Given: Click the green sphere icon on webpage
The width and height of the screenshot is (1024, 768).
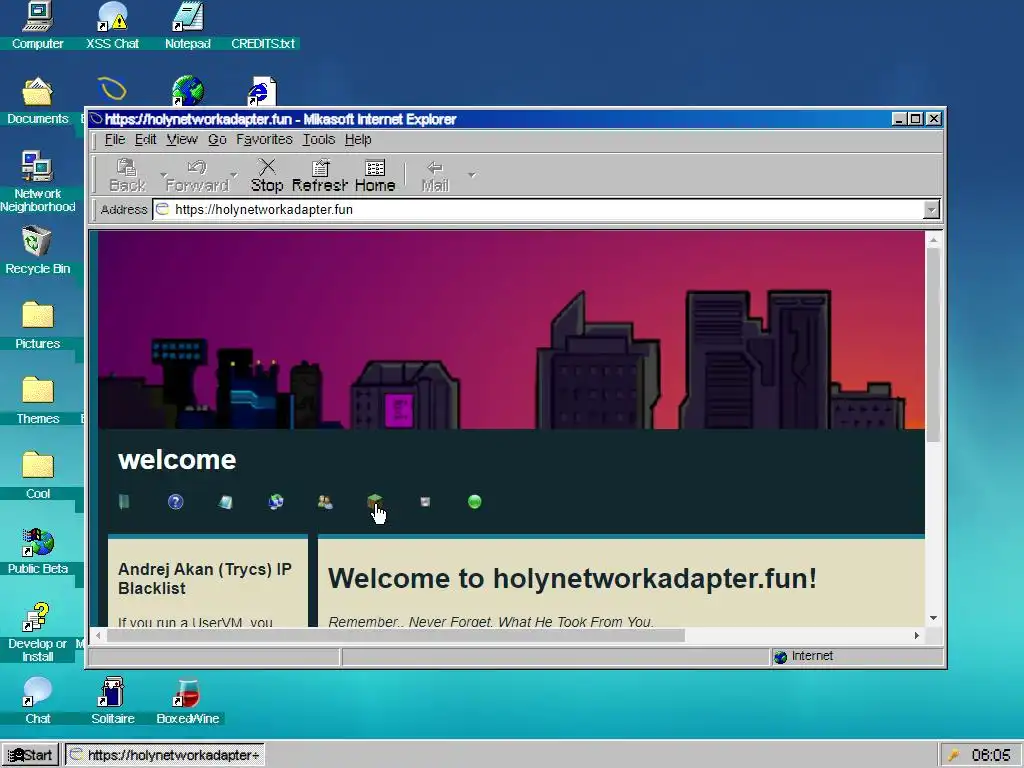Looking at the screenshot, I should pos(475,502).
